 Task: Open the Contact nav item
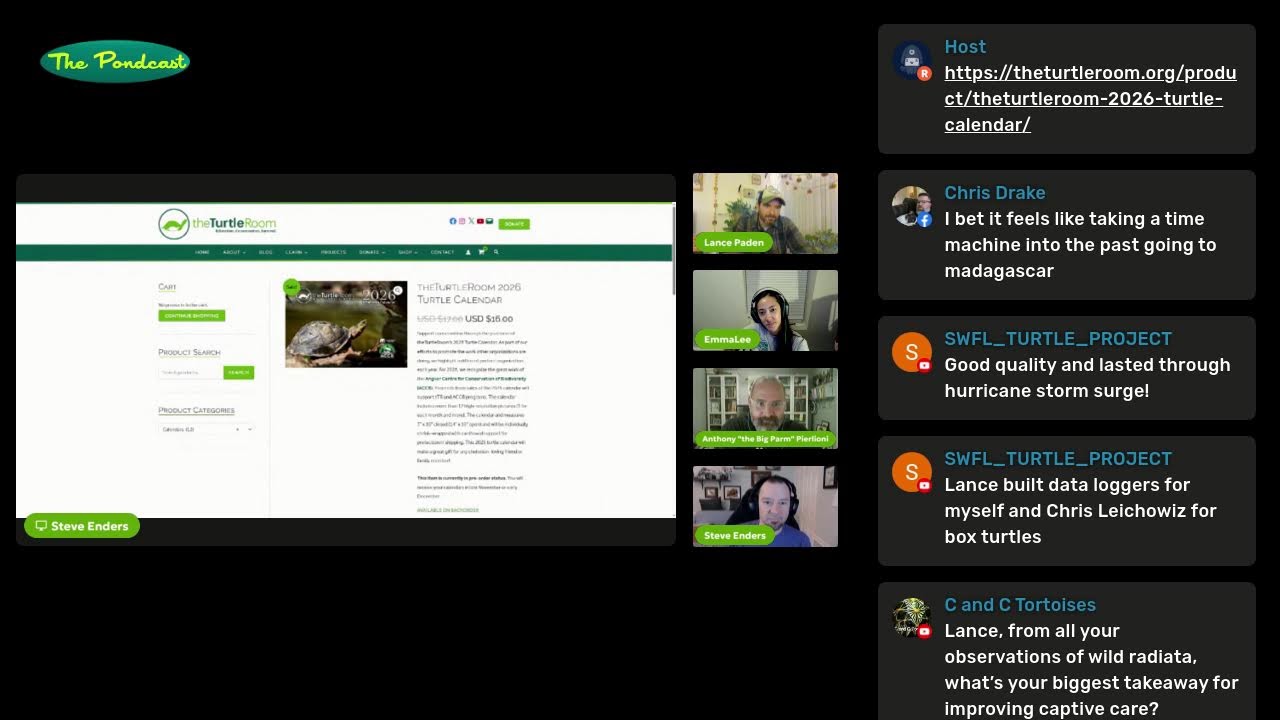point(442,252)
